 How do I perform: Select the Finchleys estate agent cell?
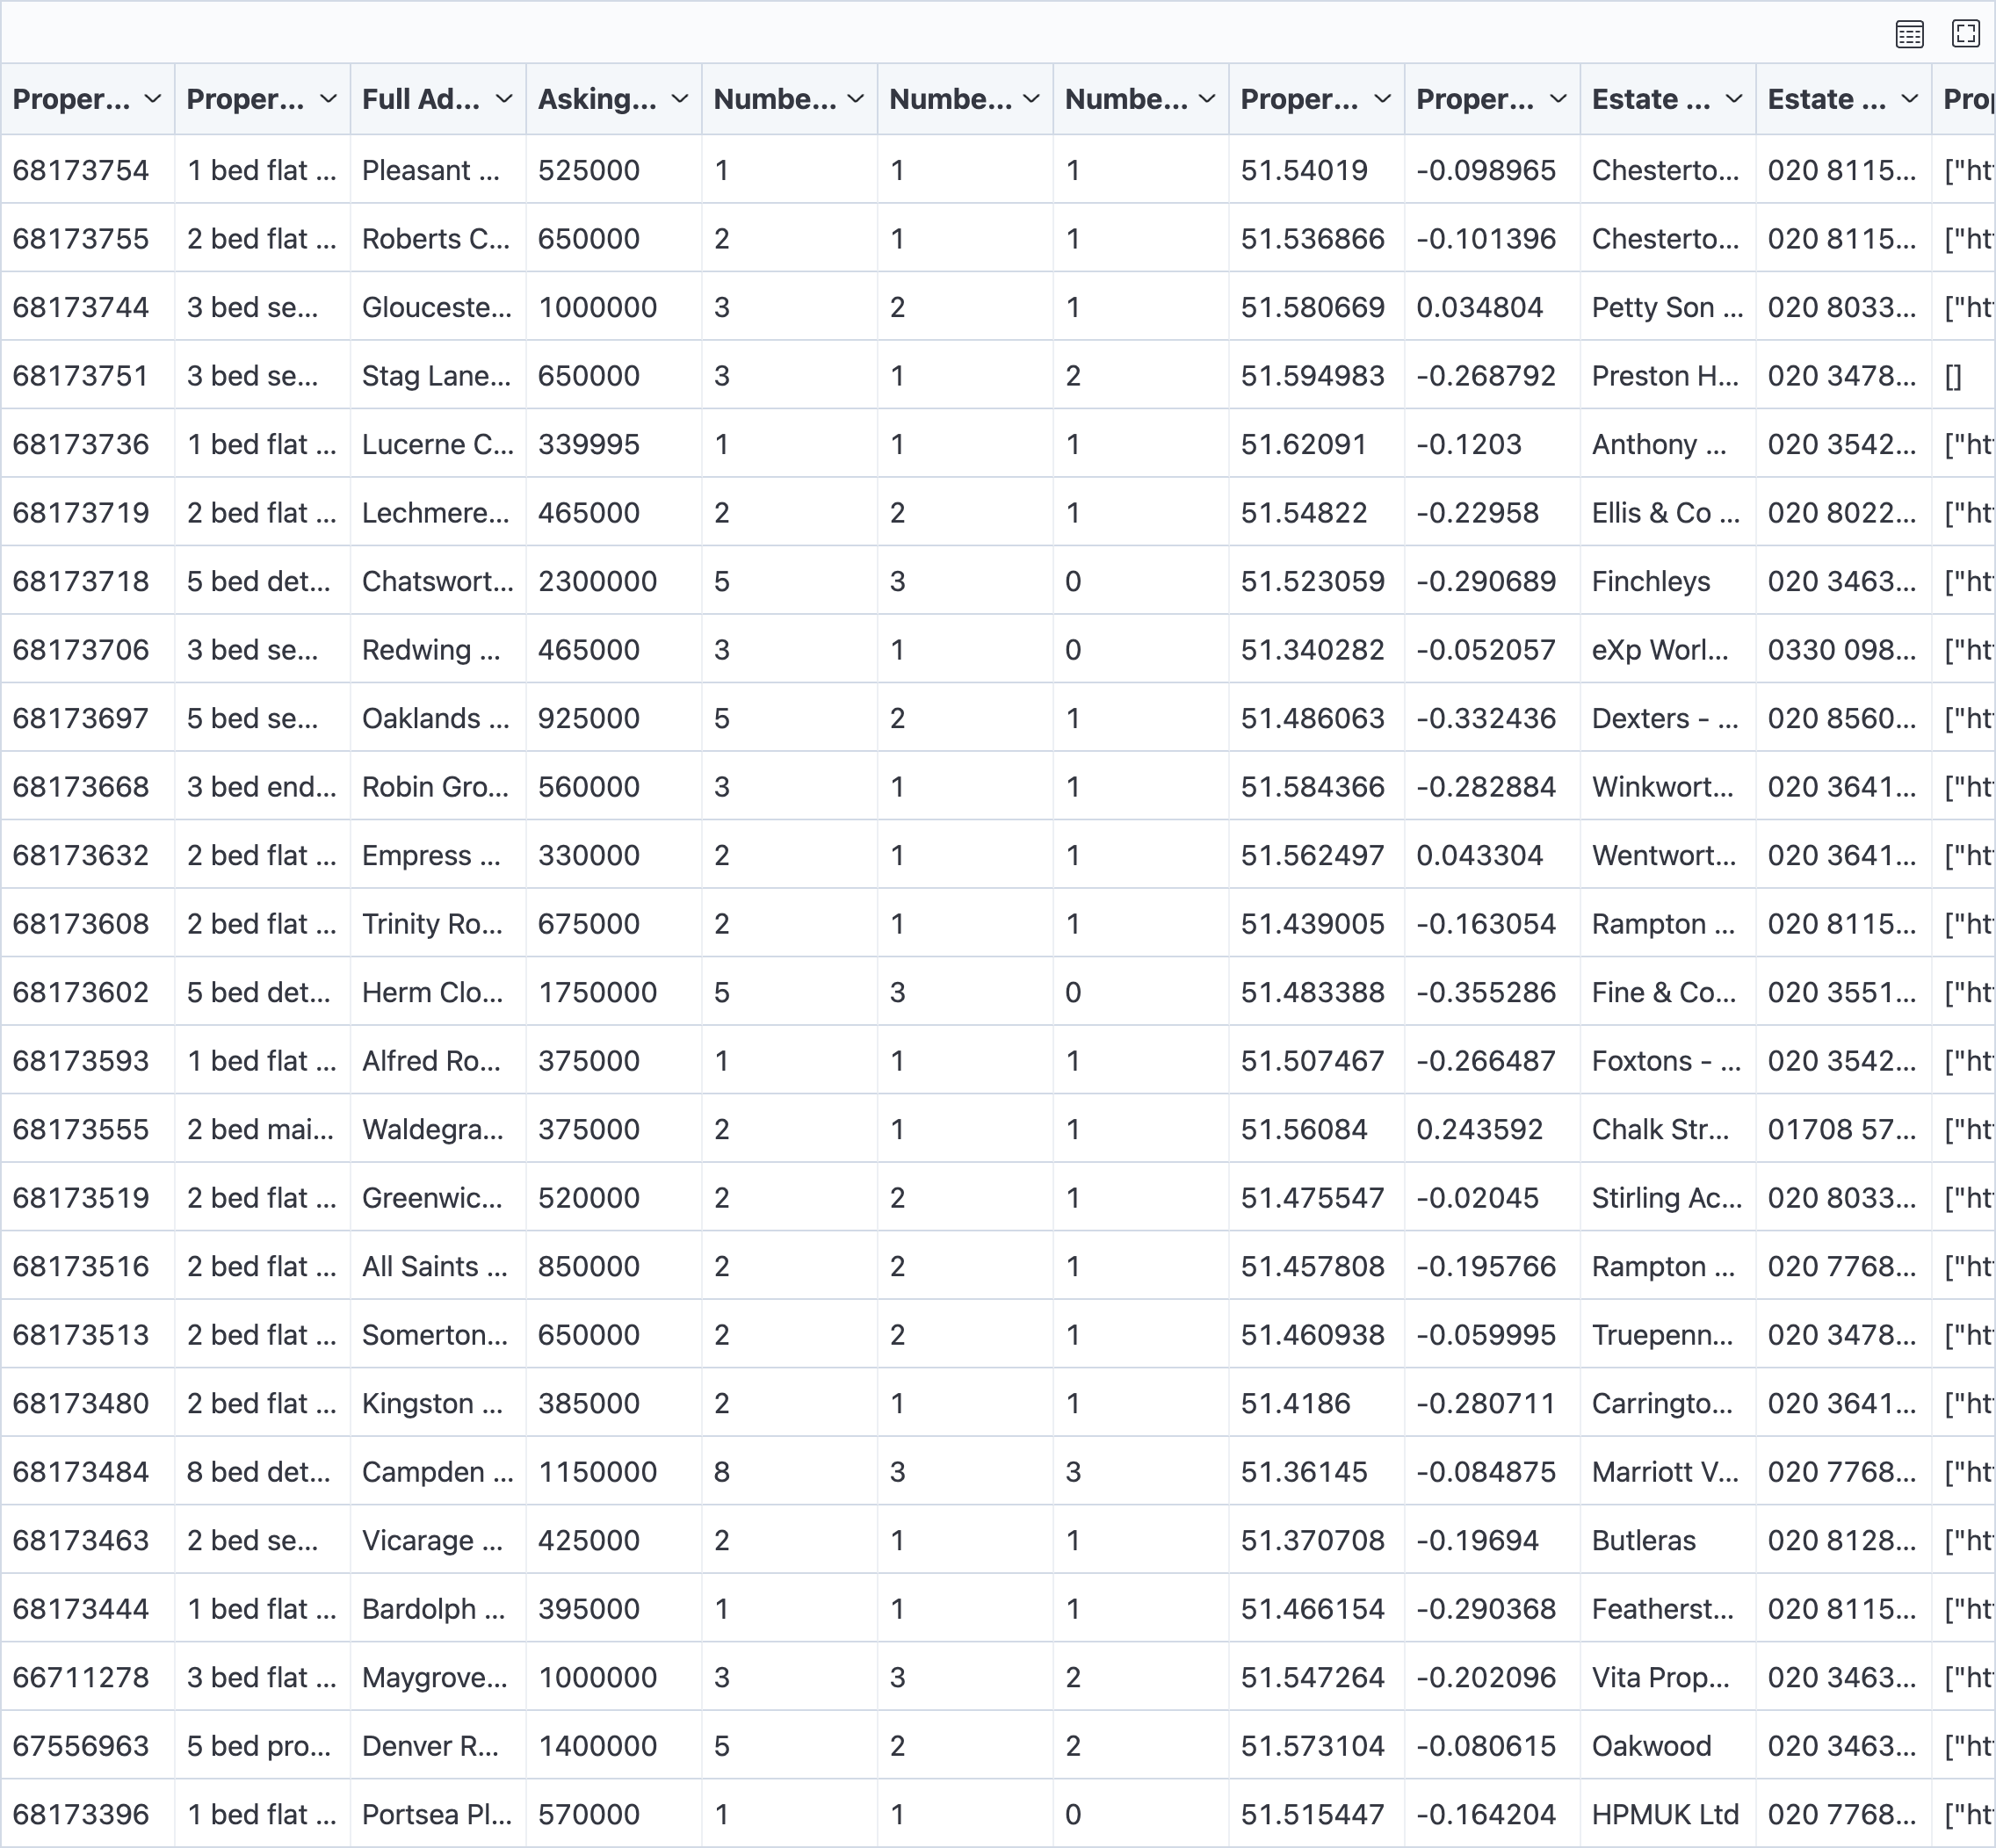click(x=1650, y=581)
